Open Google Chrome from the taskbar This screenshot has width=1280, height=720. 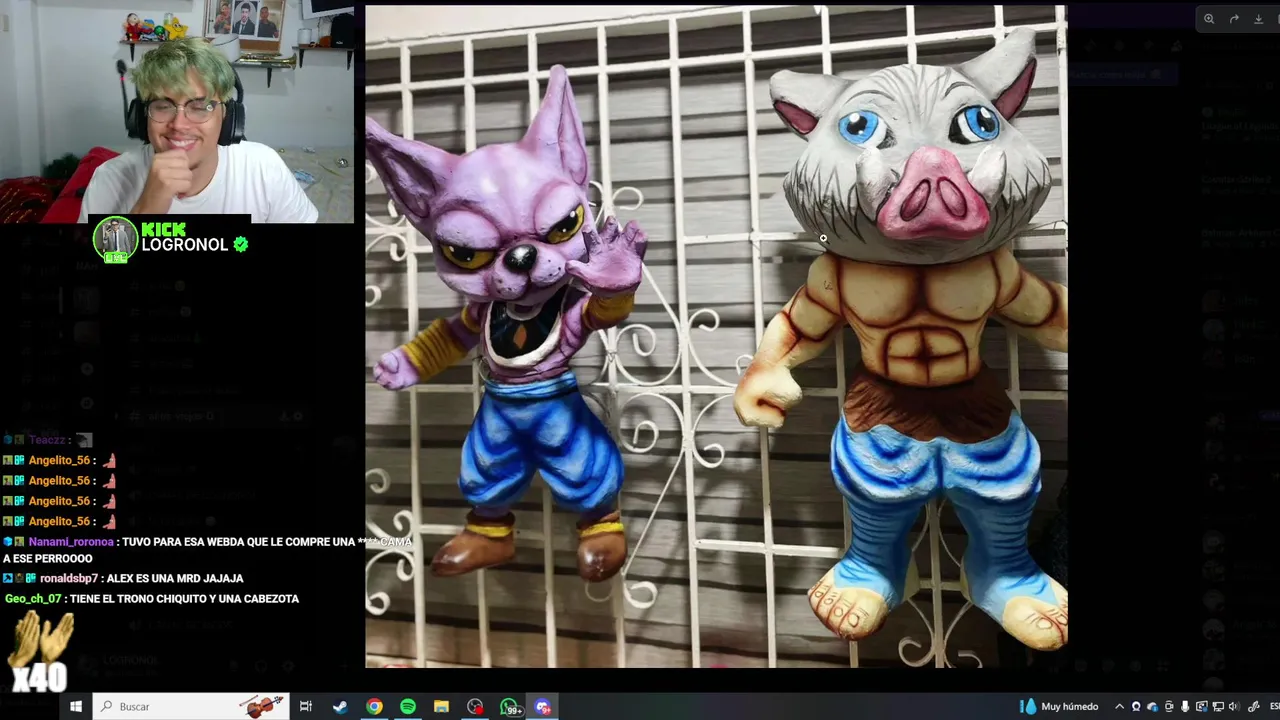pos(374,706)
